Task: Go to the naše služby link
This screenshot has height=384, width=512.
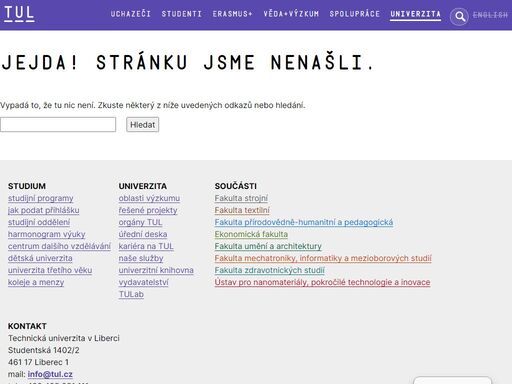Action: (141, 258)
